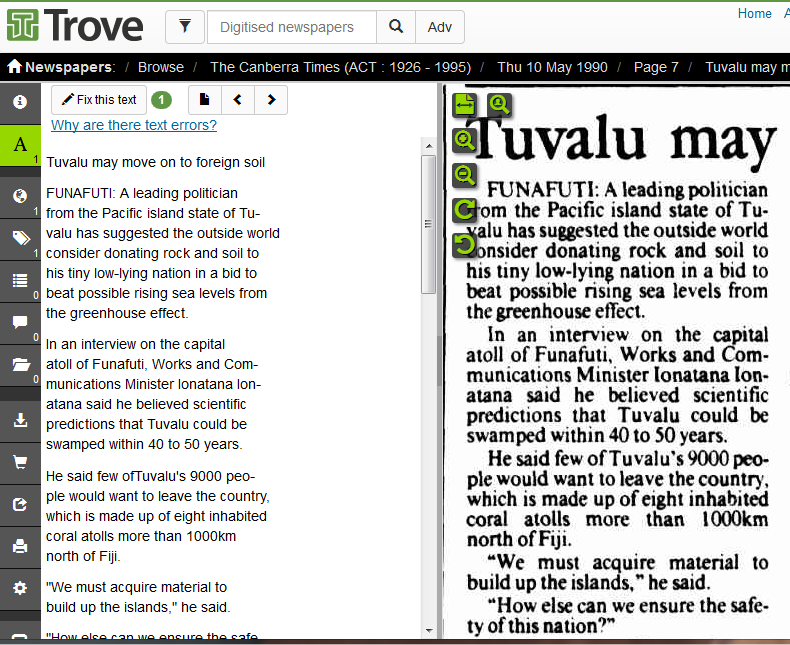Open The Canberra Times breadcrumb

point(340,67)
